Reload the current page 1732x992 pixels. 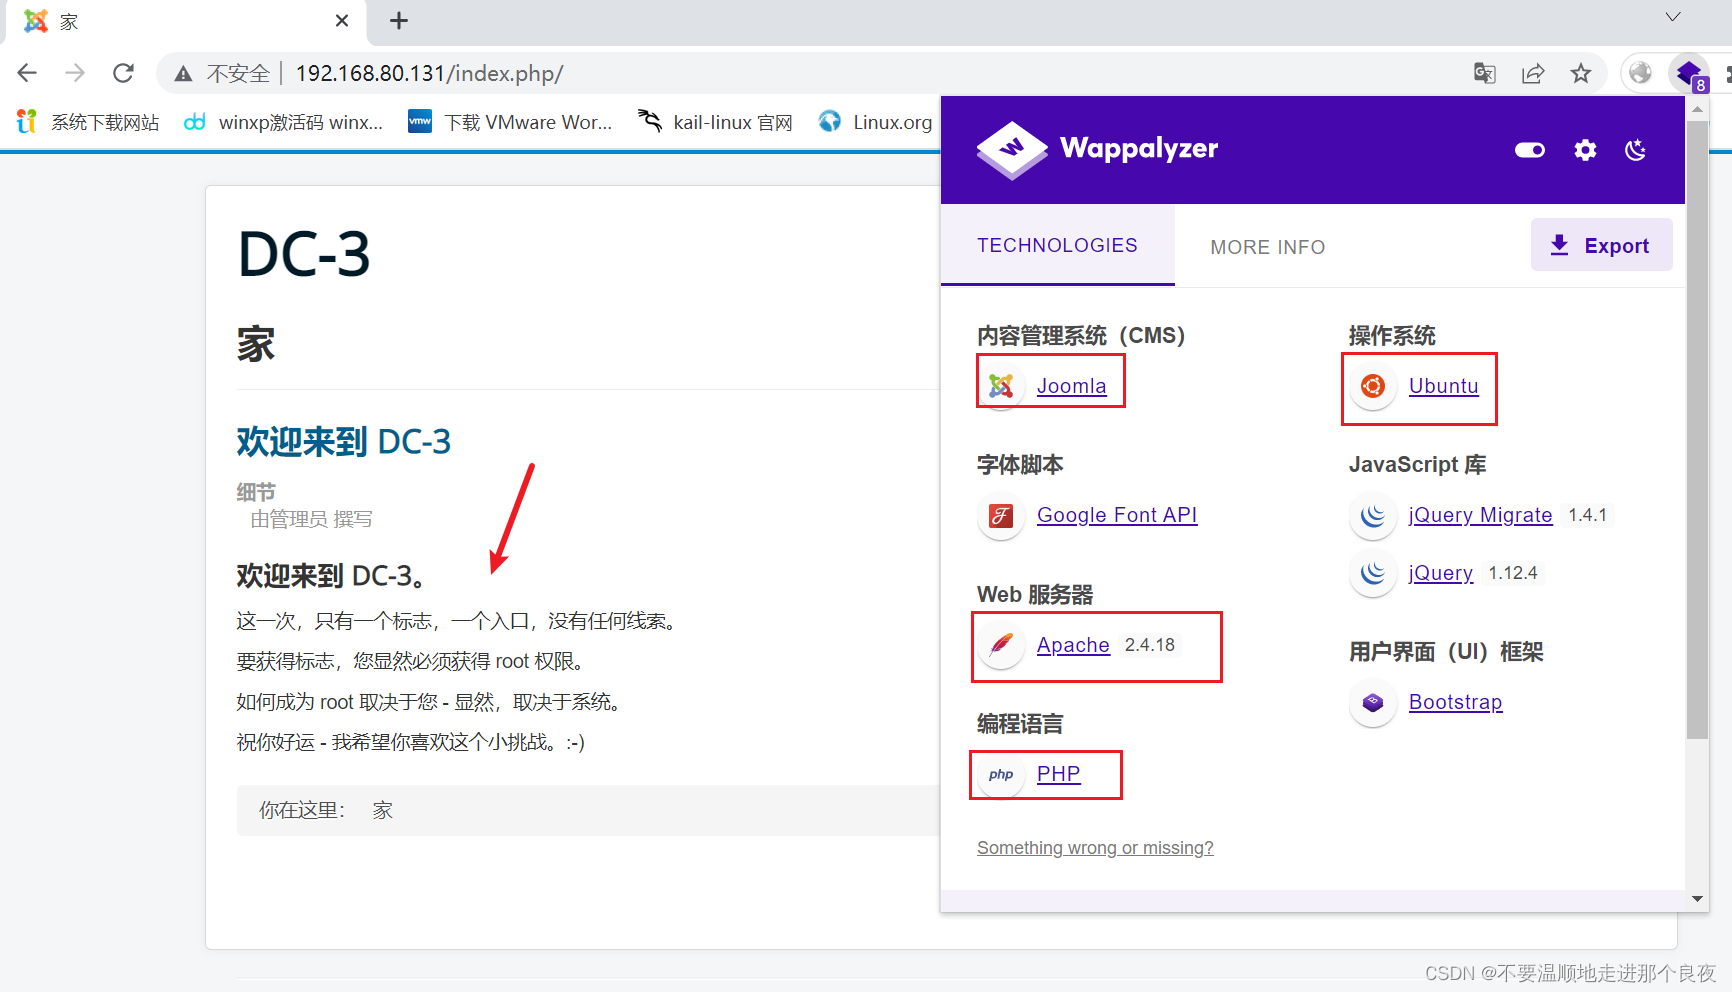pyautogui.click(x=123, y=73)
